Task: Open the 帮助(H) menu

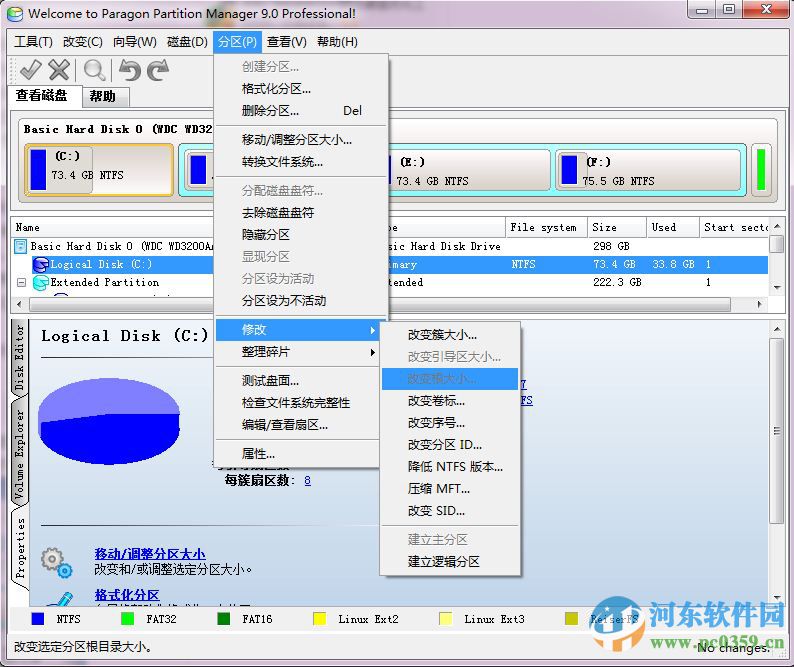Action: coord(337,42)
